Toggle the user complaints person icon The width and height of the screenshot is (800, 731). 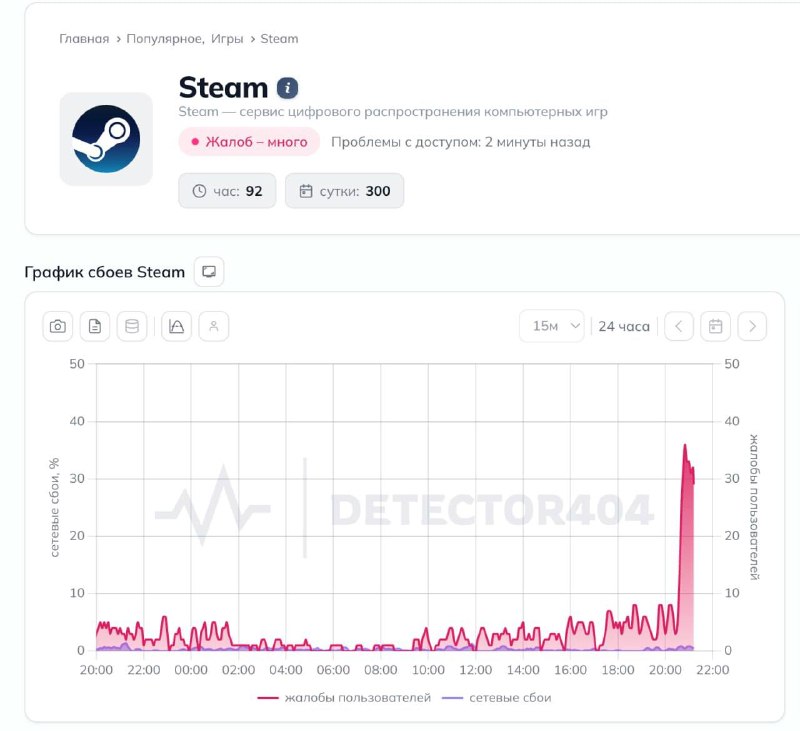214,326
